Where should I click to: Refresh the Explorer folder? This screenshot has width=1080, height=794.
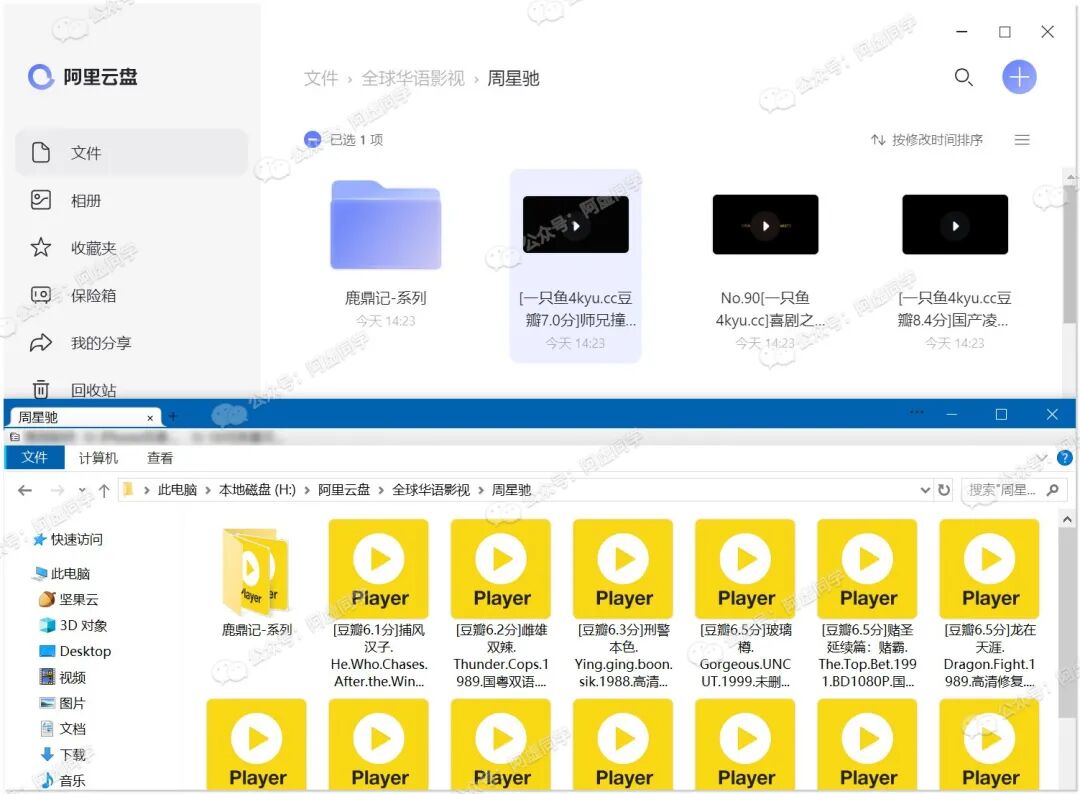(944, 490)
